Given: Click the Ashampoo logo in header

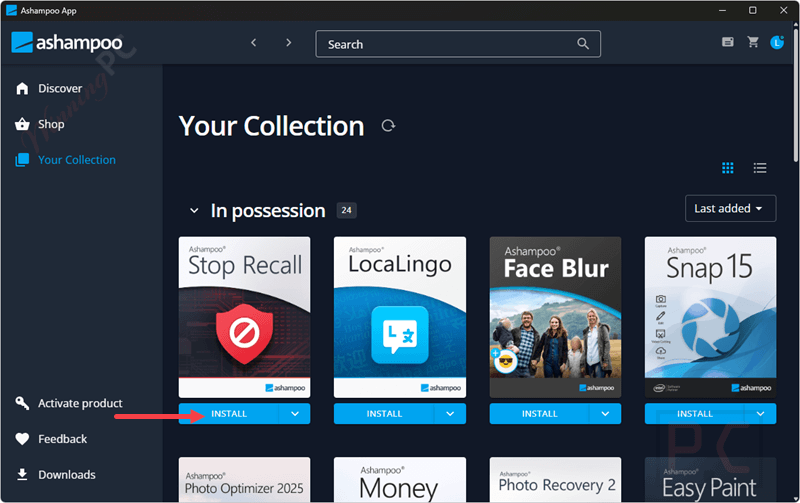Looking at the screenshot, I should (x=67, y=43).
